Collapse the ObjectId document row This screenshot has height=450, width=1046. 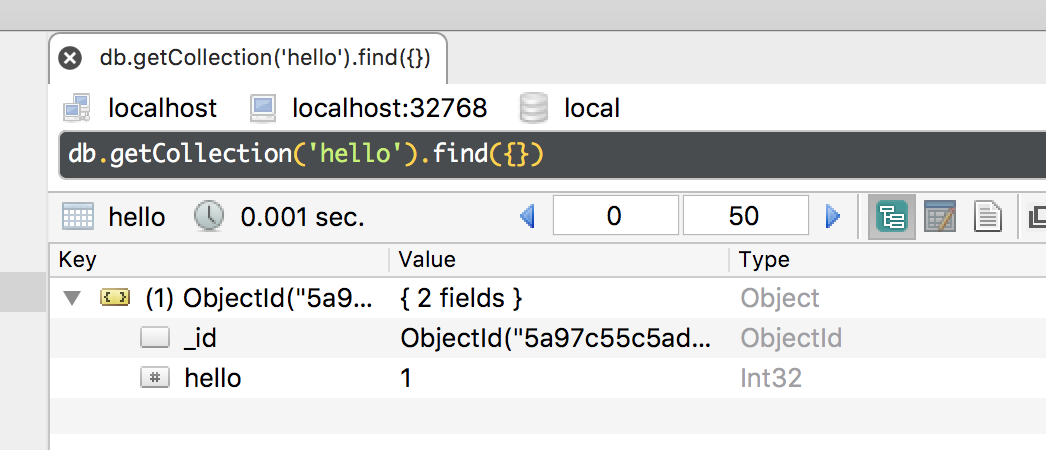pyautogui.click(x=70, y=298)
